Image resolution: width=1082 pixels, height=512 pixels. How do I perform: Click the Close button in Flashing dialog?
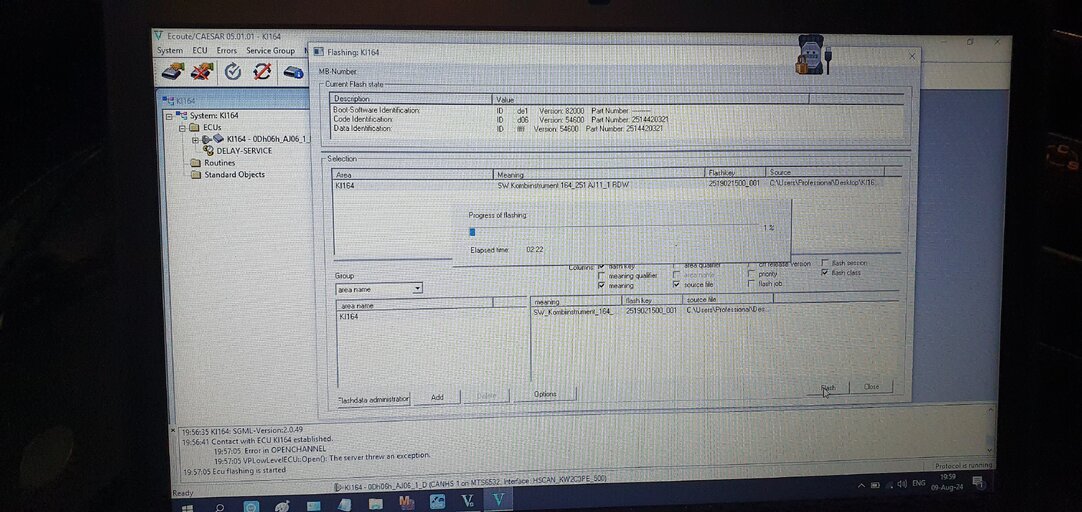[x=872, y=387]
